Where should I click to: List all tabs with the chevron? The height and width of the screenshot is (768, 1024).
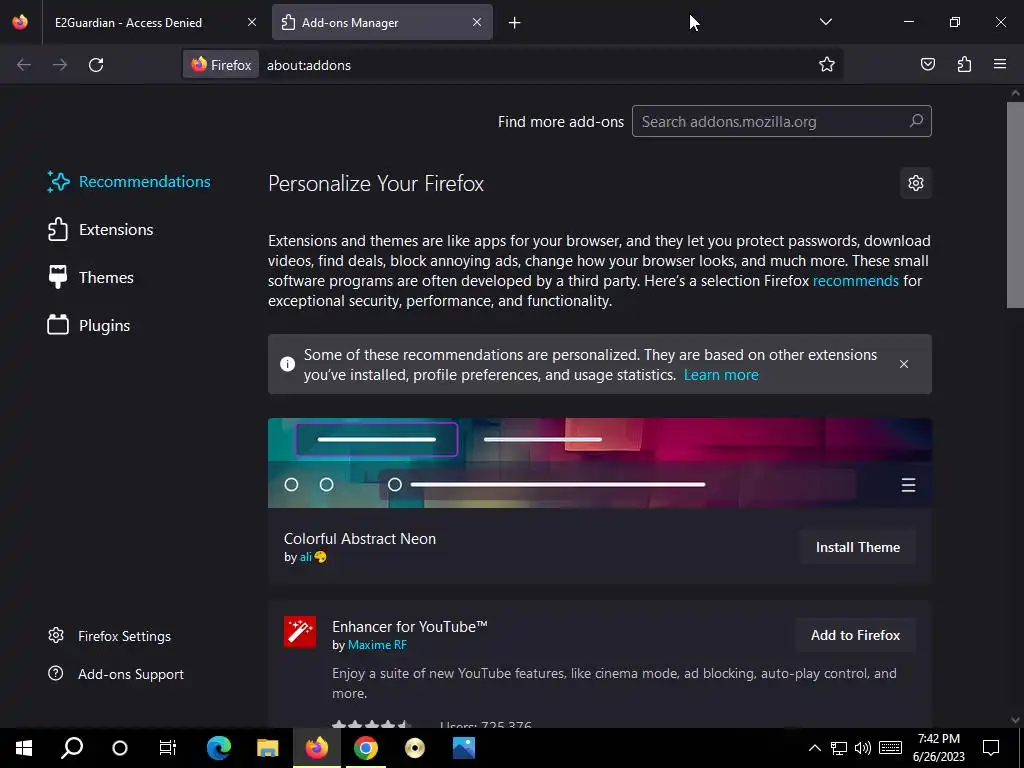click(x=825, y=22)
